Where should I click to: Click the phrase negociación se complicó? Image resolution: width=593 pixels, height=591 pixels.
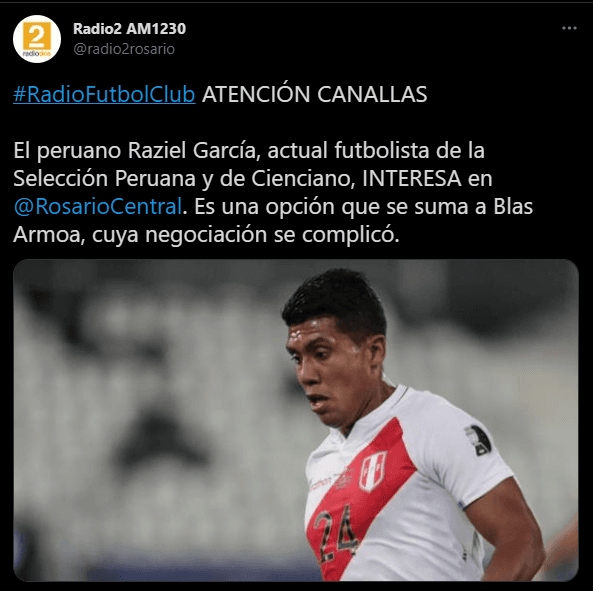(x=272, y=235)
